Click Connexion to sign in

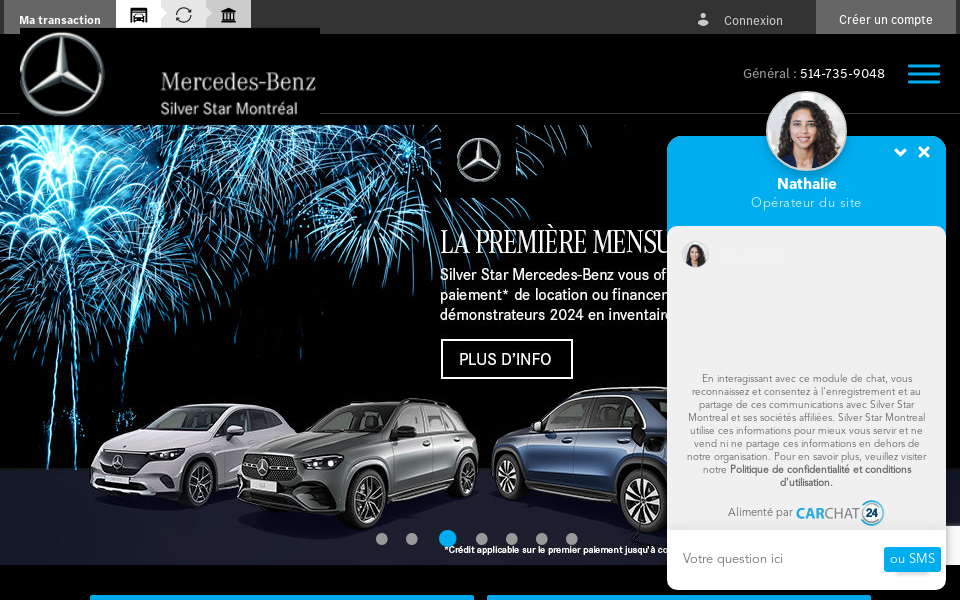click(753, 20)
